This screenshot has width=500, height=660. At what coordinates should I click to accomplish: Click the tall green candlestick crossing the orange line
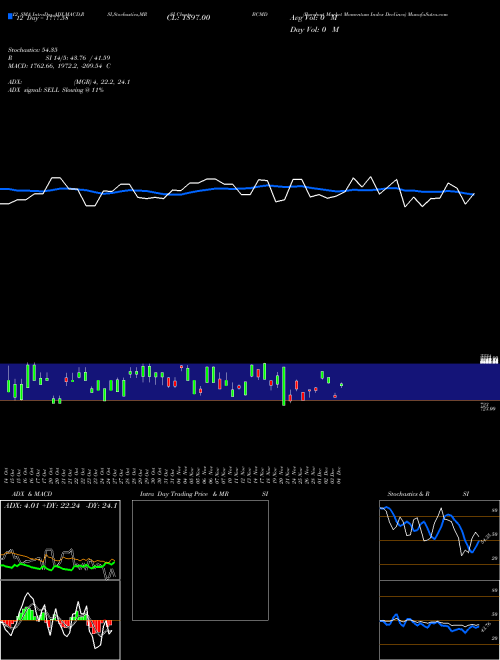(x=284, y=386)
